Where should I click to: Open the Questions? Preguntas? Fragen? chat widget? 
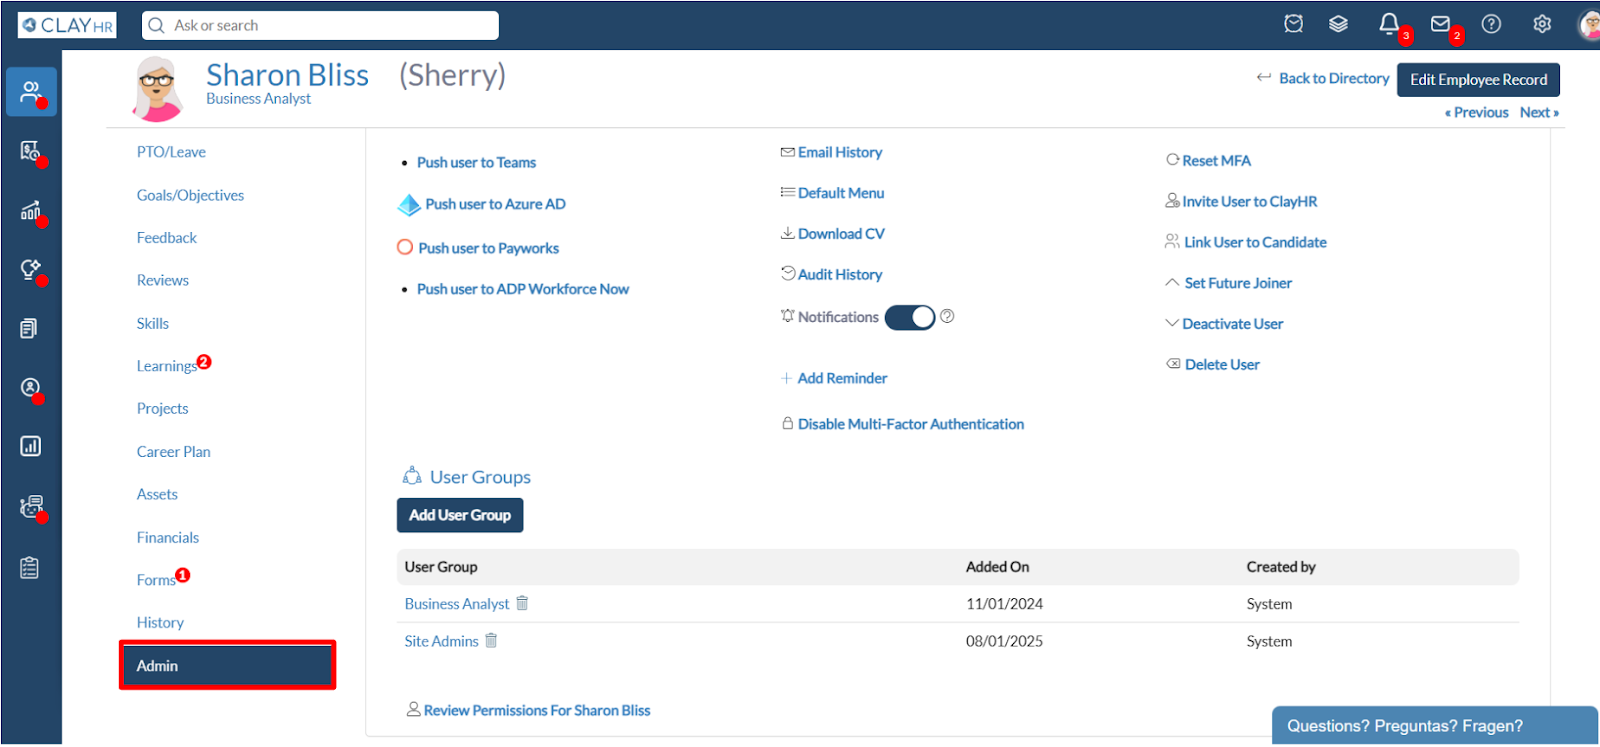[1435, 726]
